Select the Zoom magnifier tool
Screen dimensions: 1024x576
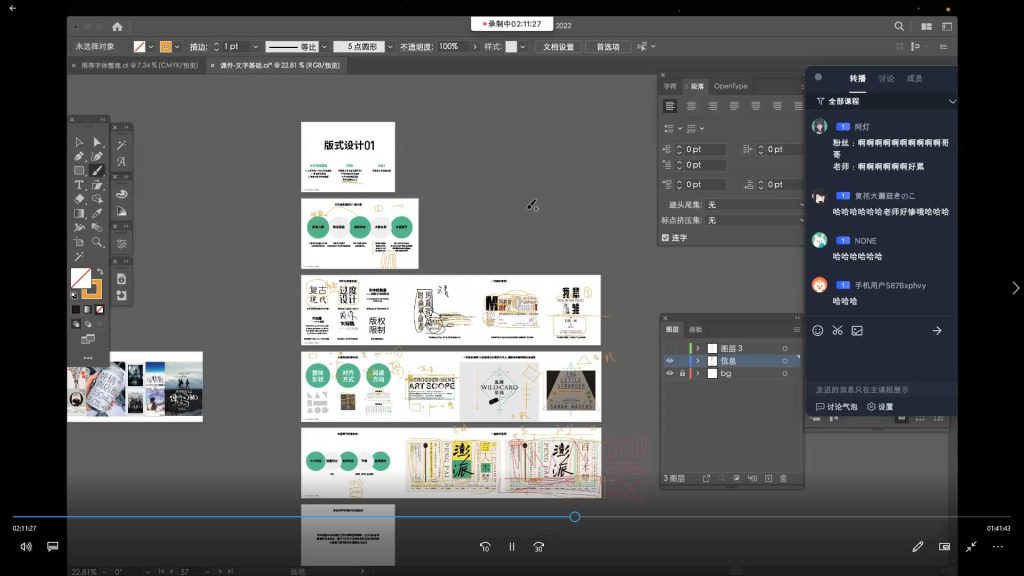click(x=97, y=242)
